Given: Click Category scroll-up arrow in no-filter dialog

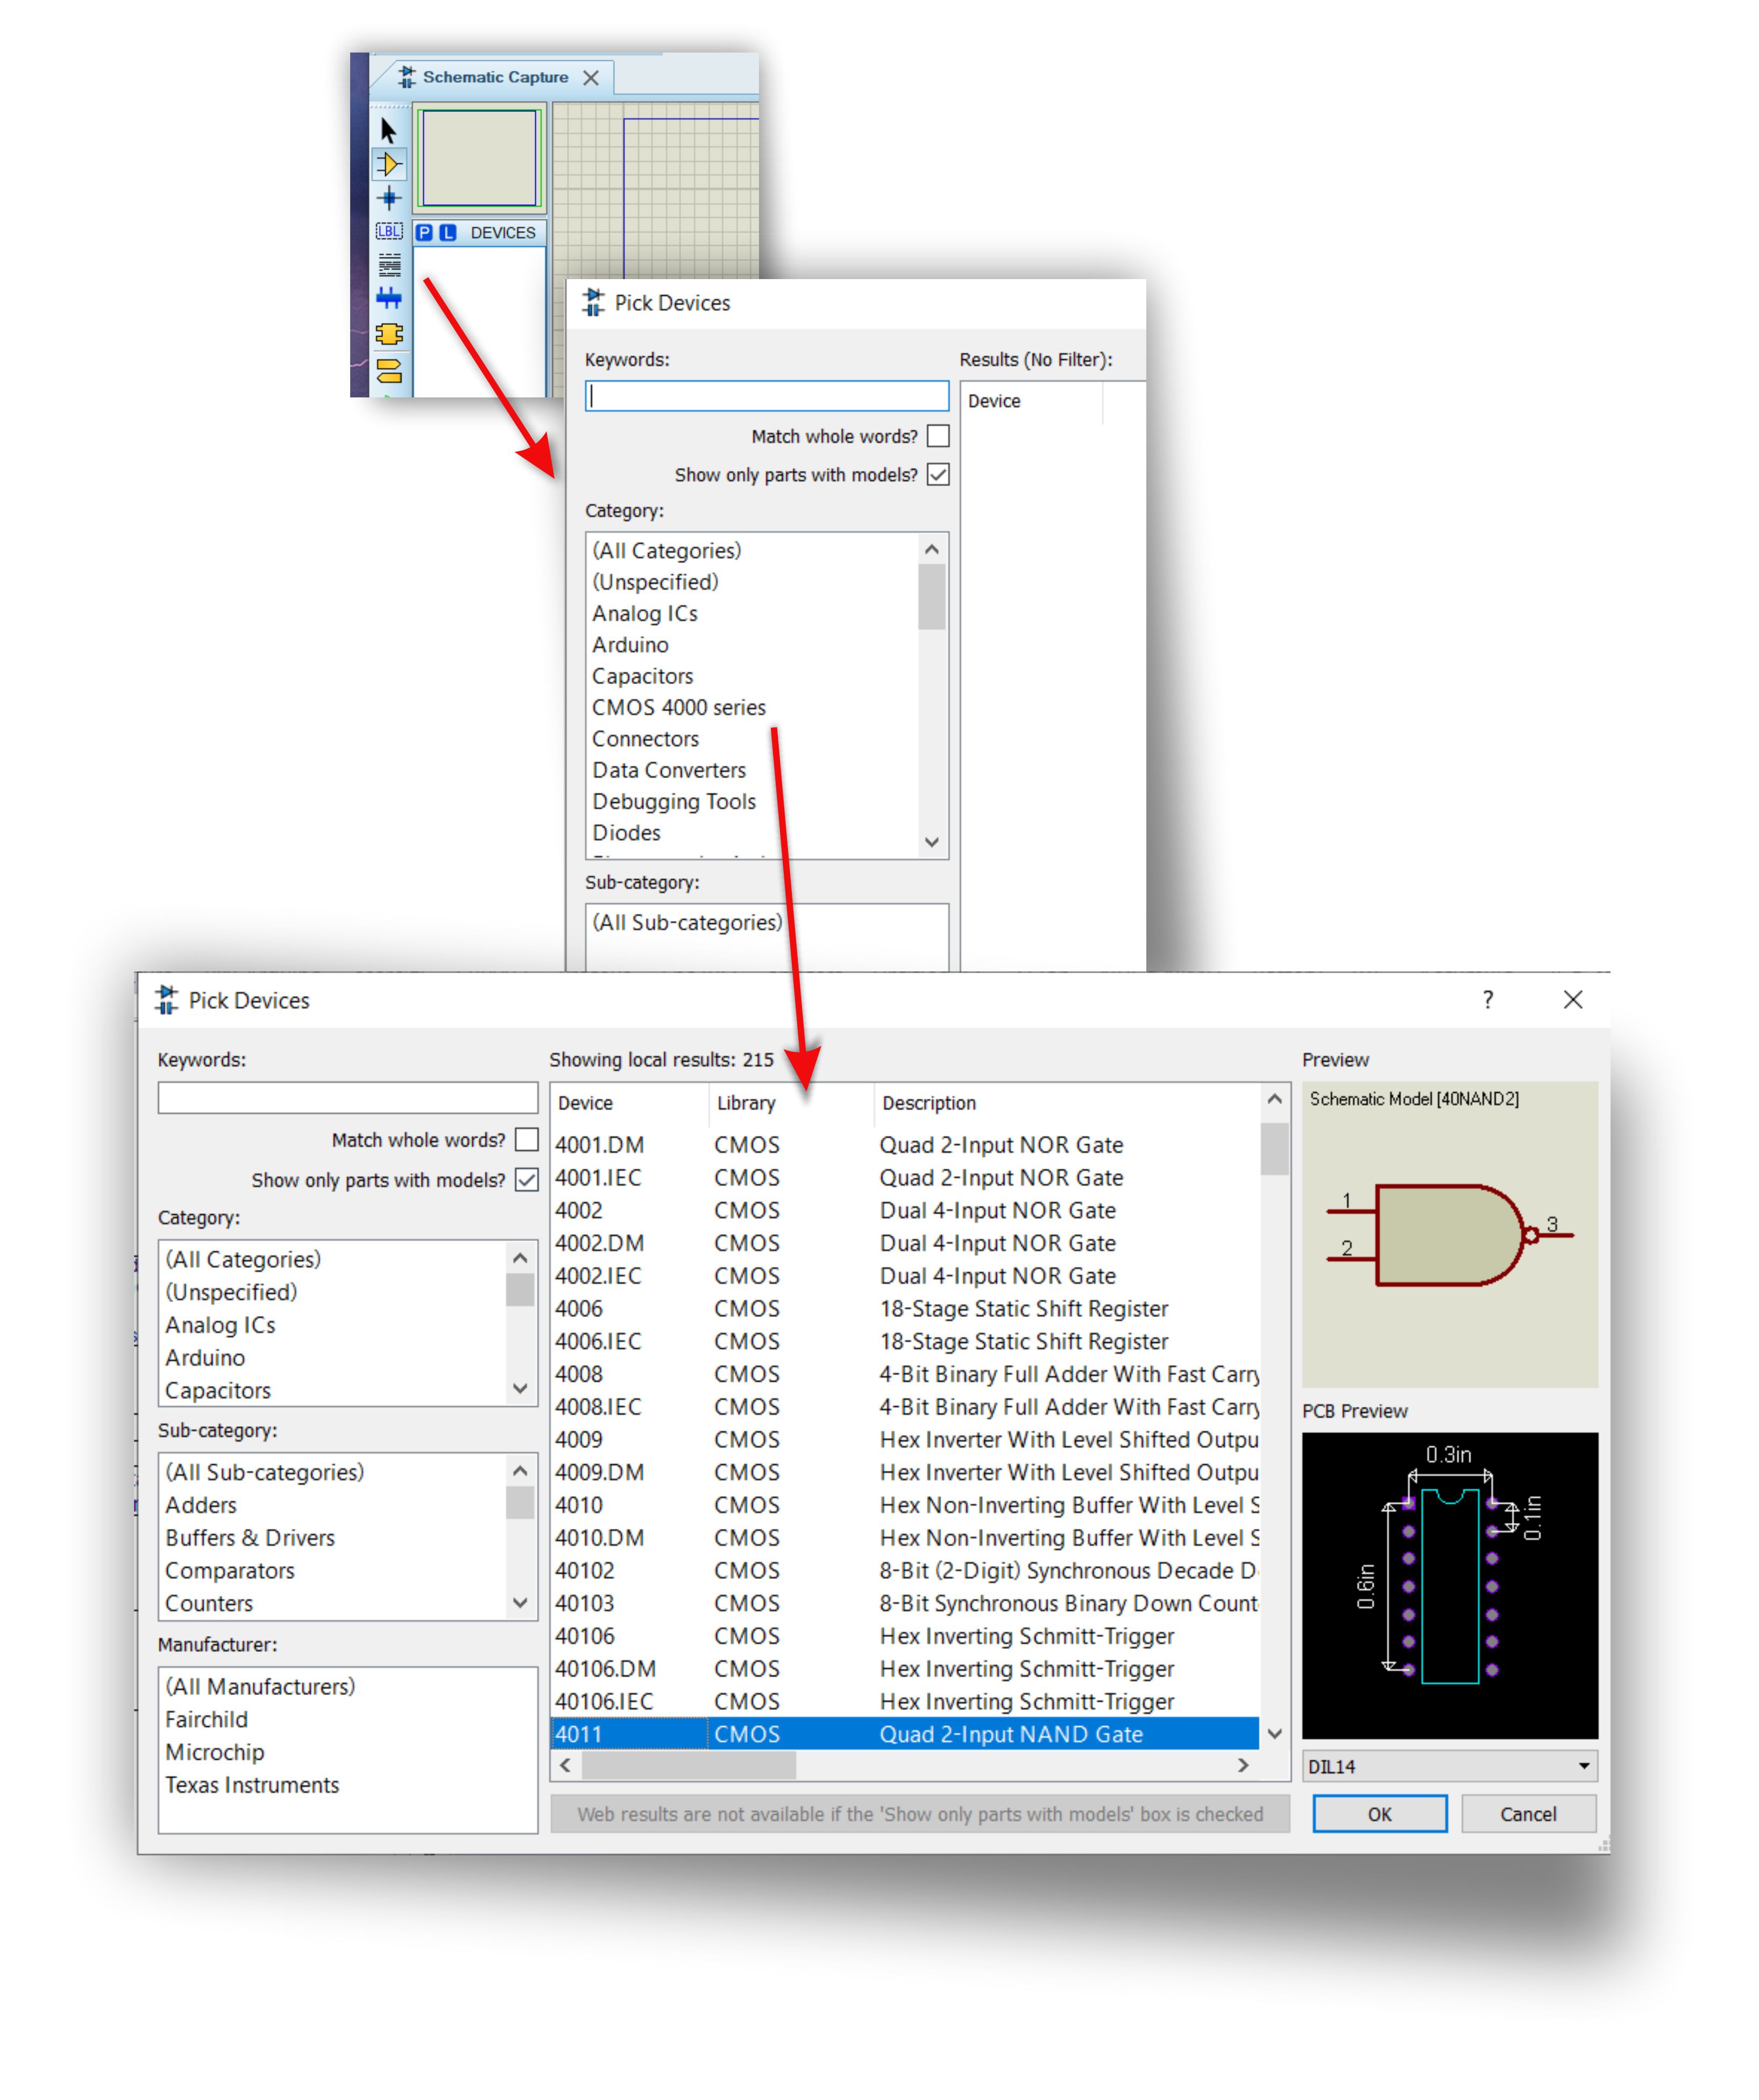Looking at the screenshot, I should coord(932,549).
